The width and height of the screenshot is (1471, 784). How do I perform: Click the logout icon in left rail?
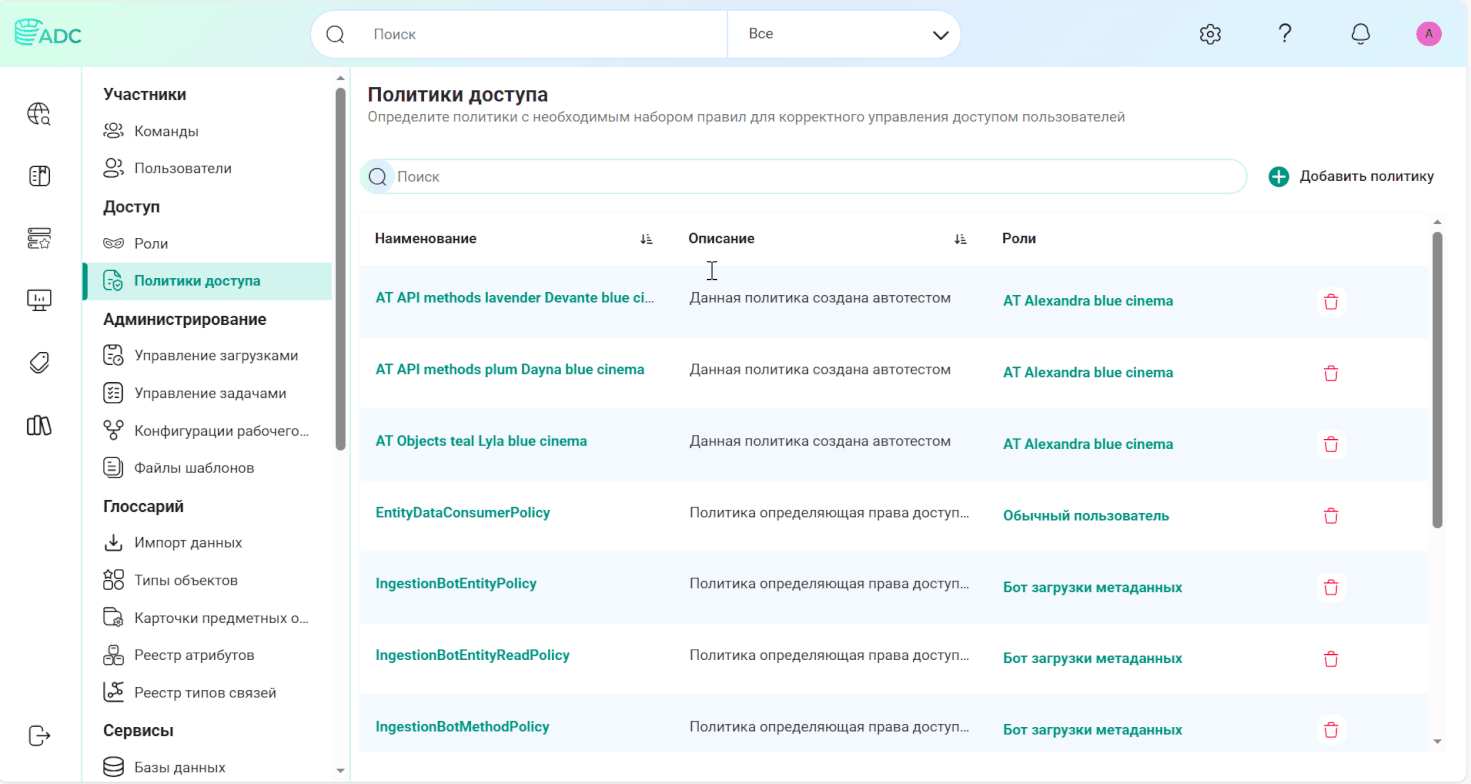(x=39, y=736)
